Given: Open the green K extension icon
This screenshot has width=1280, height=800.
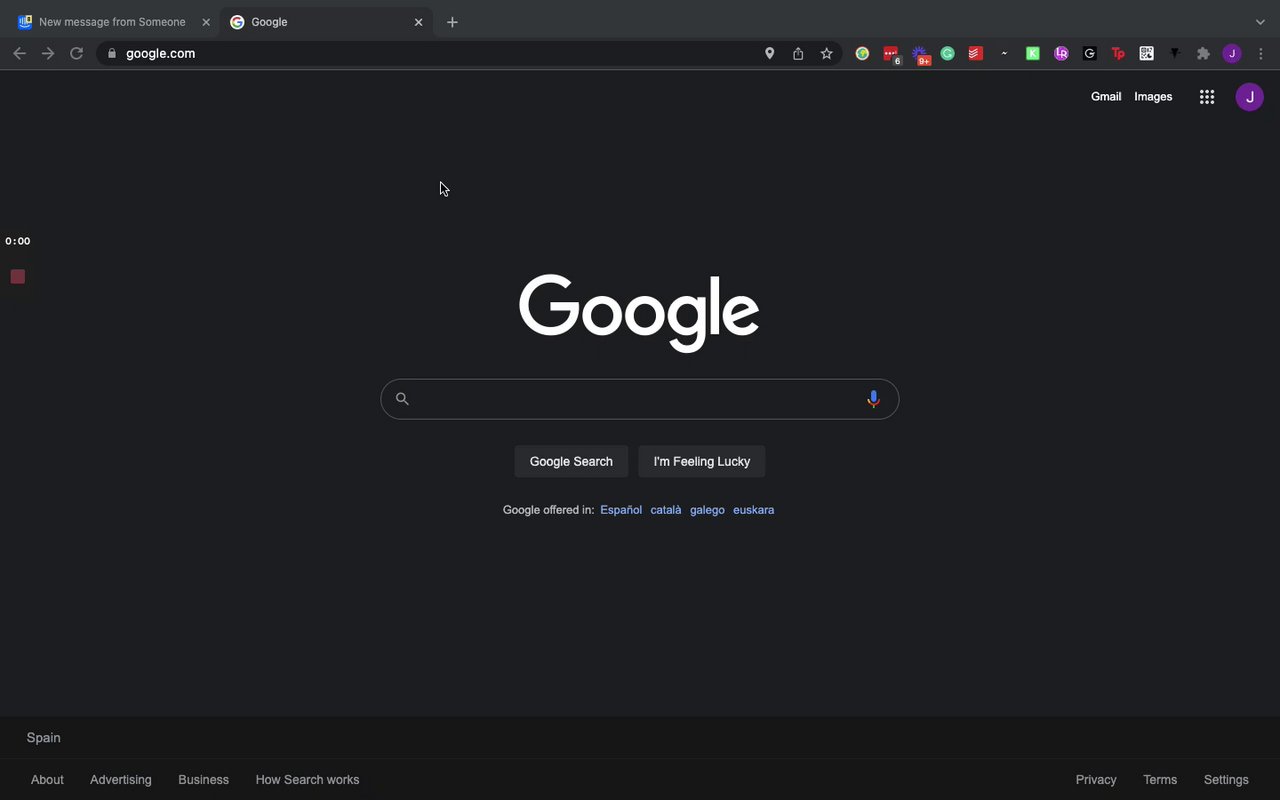Looking at the screenshot, I should pyautogui.click(x=1033, y=54).
